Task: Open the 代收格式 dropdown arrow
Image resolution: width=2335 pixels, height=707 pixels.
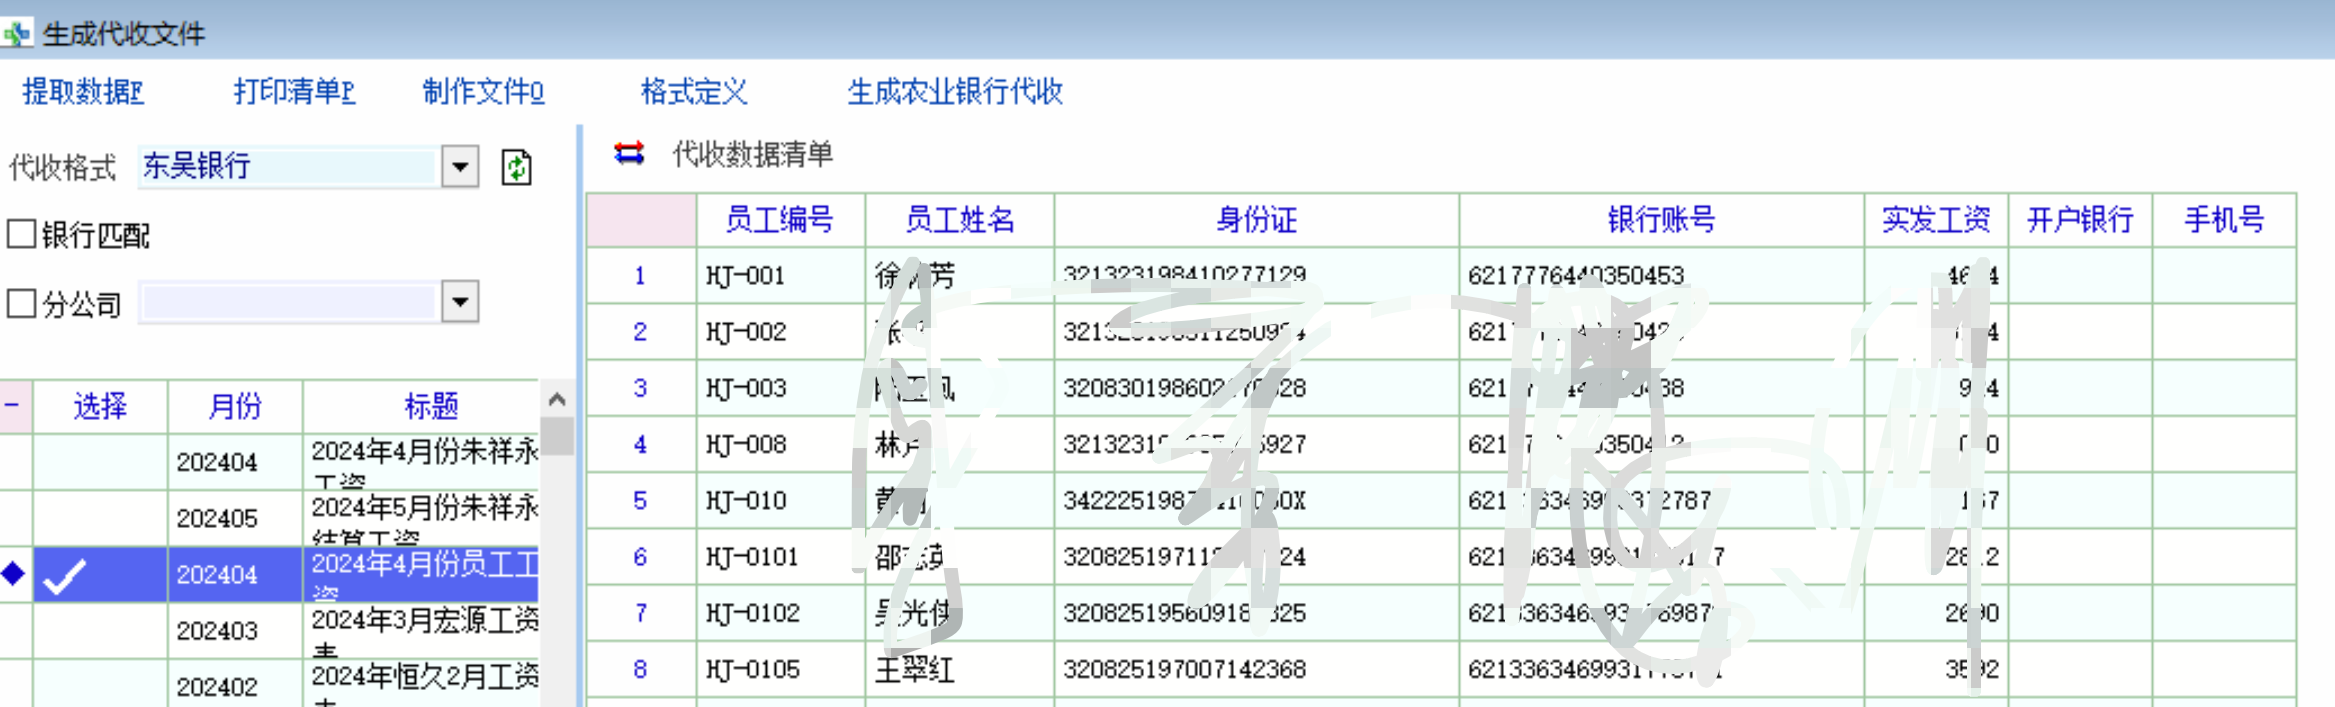Action: pos(460,166)
